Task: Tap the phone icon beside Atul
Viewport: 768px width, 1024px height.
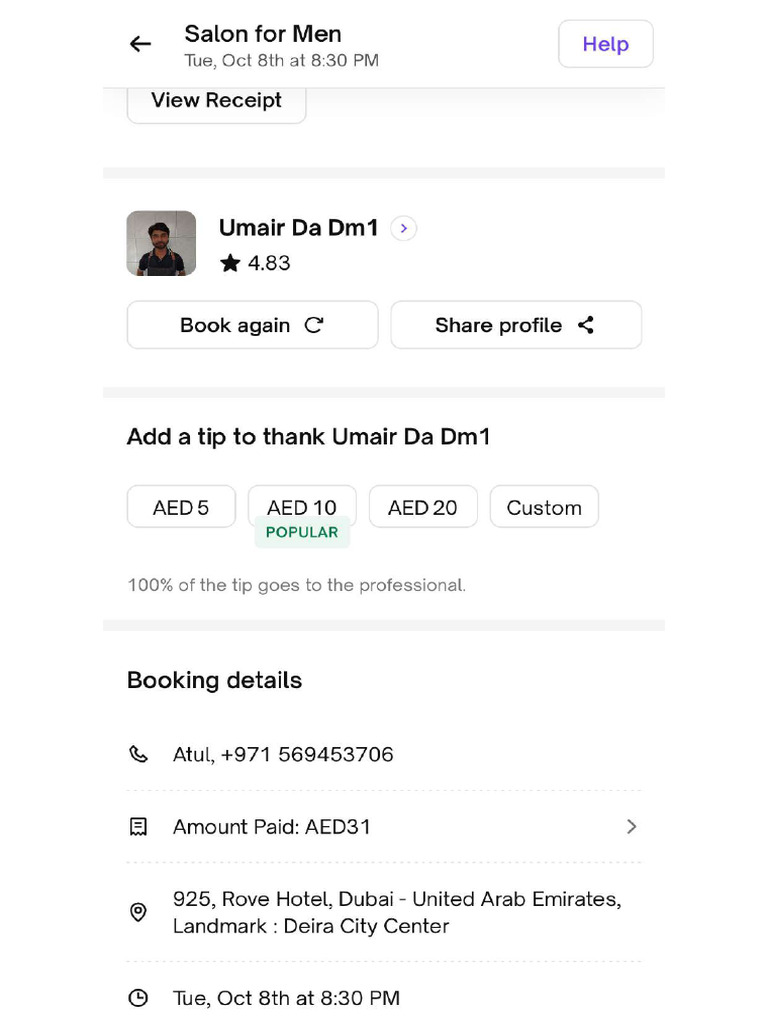Action: [x=139, y=754]
